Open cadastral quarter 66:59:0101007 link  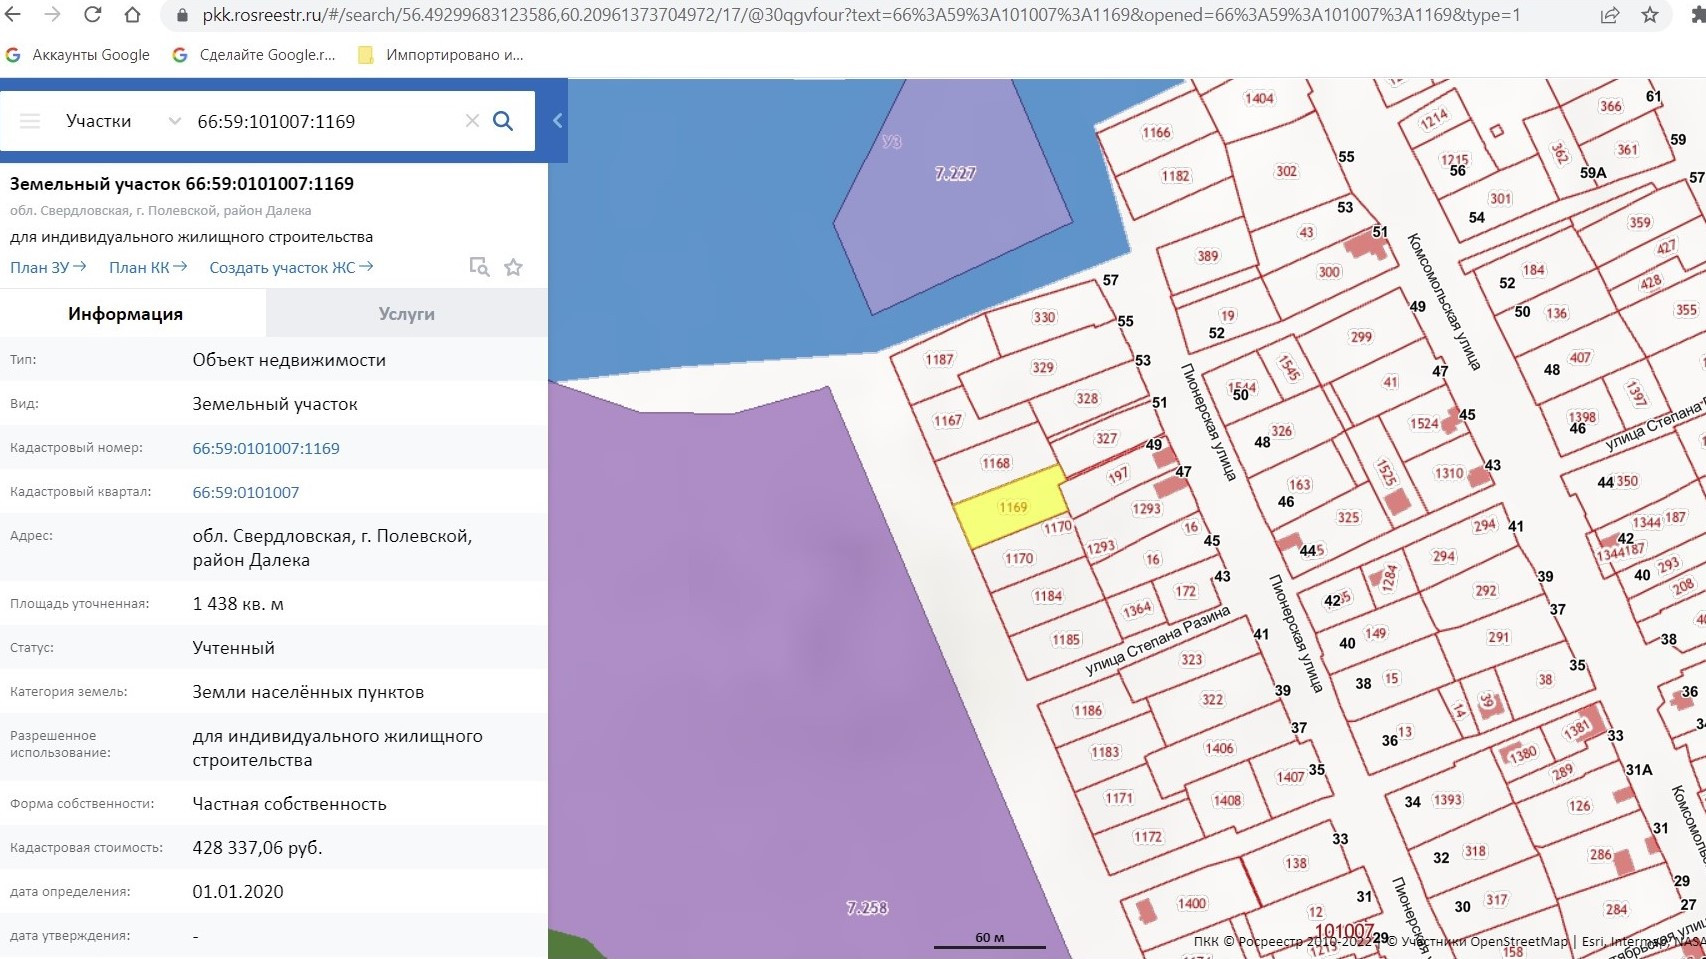[x=246, y=492]
